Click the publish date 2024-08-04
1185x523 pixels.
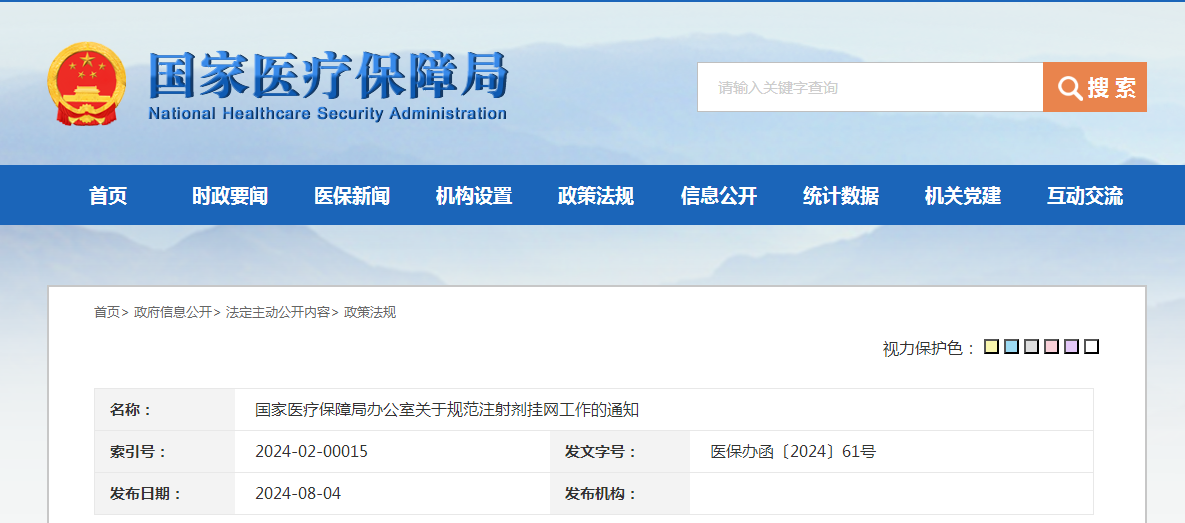pos(298,494)
